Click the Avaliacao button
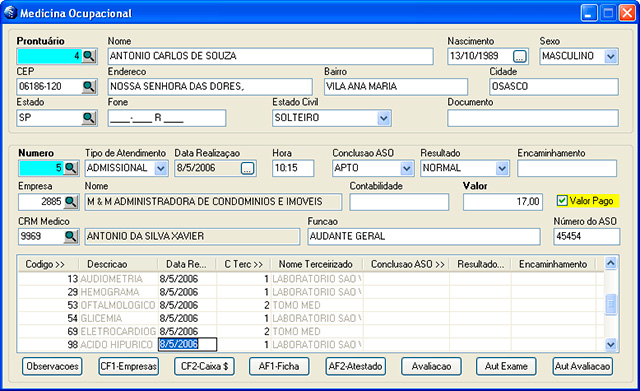The height and width of the screenshot is (391, 640). tap(431, 367)
